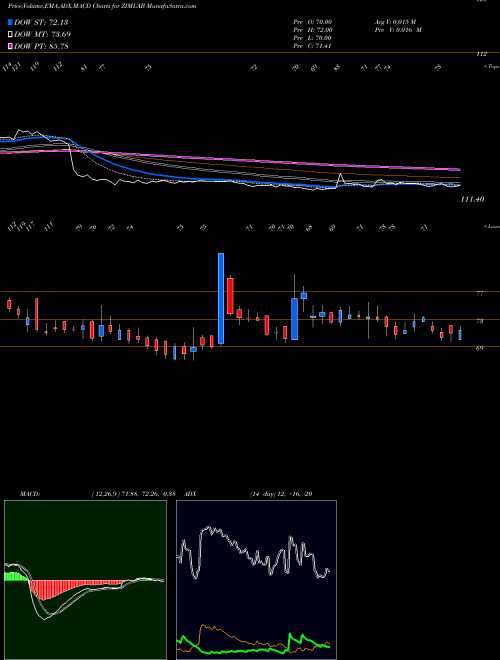Click the last blue candle at the chart's right end
The image size is (500, 660).
click(x=460, y=335)
